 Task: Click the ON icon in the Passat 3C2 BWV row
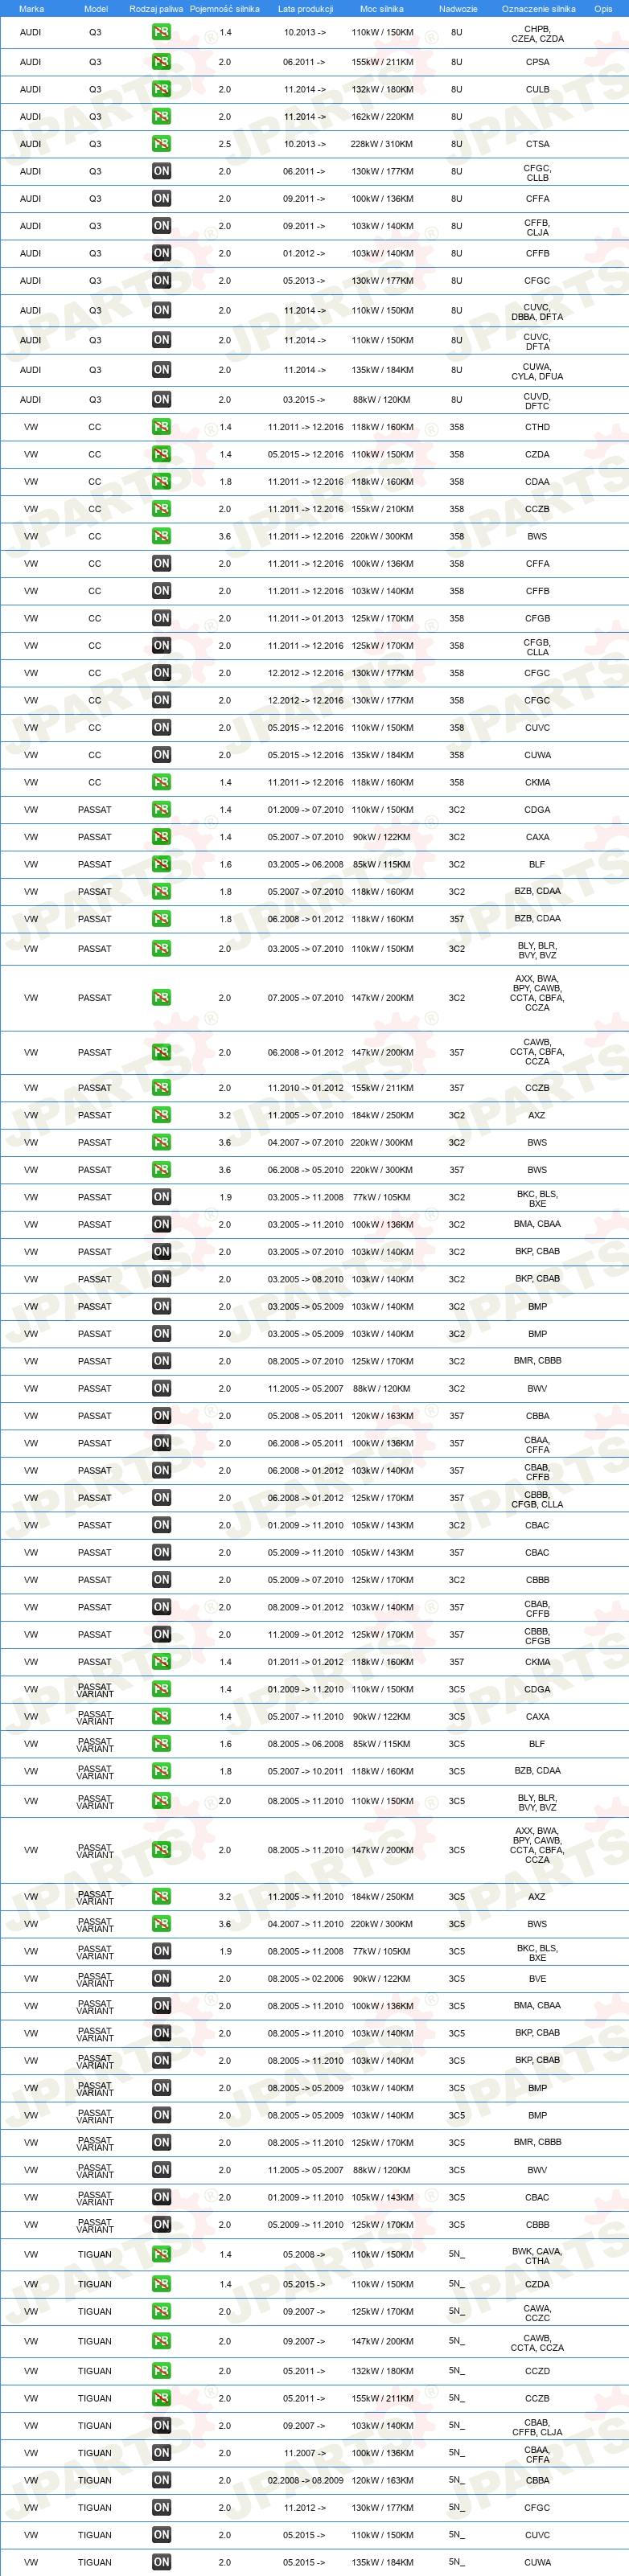161,1388
